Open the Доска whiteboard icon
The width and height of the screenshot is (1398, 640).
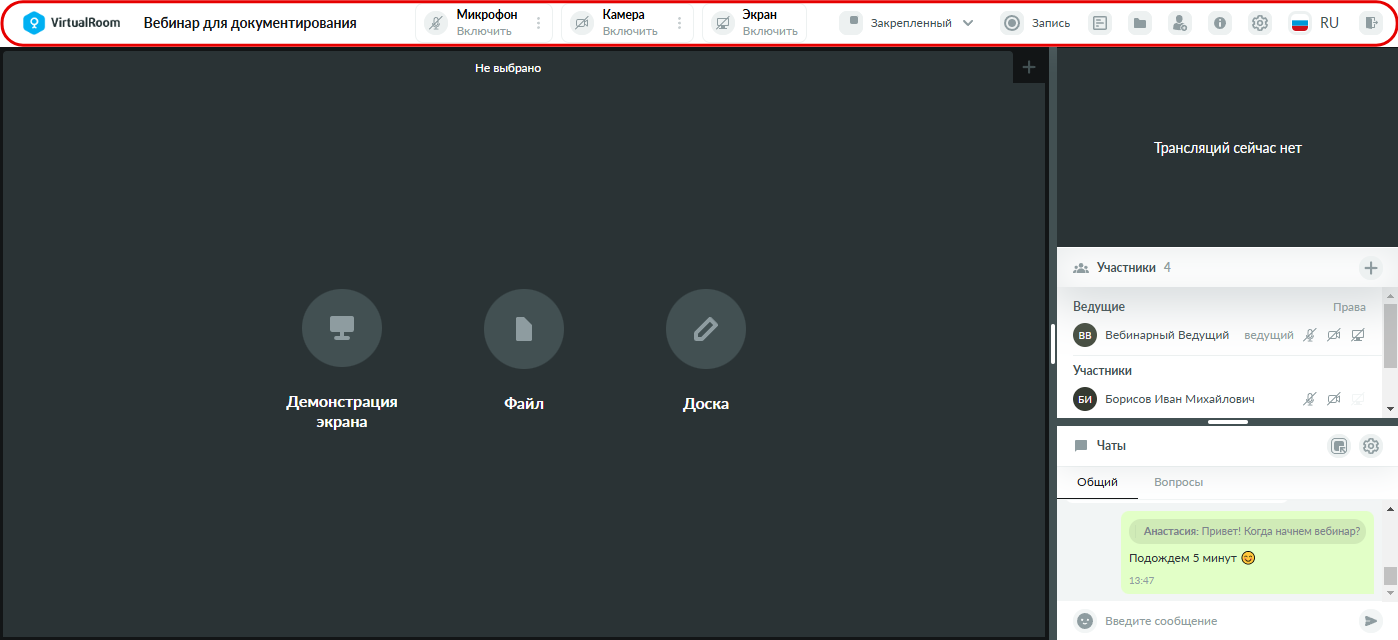point(706,329)
